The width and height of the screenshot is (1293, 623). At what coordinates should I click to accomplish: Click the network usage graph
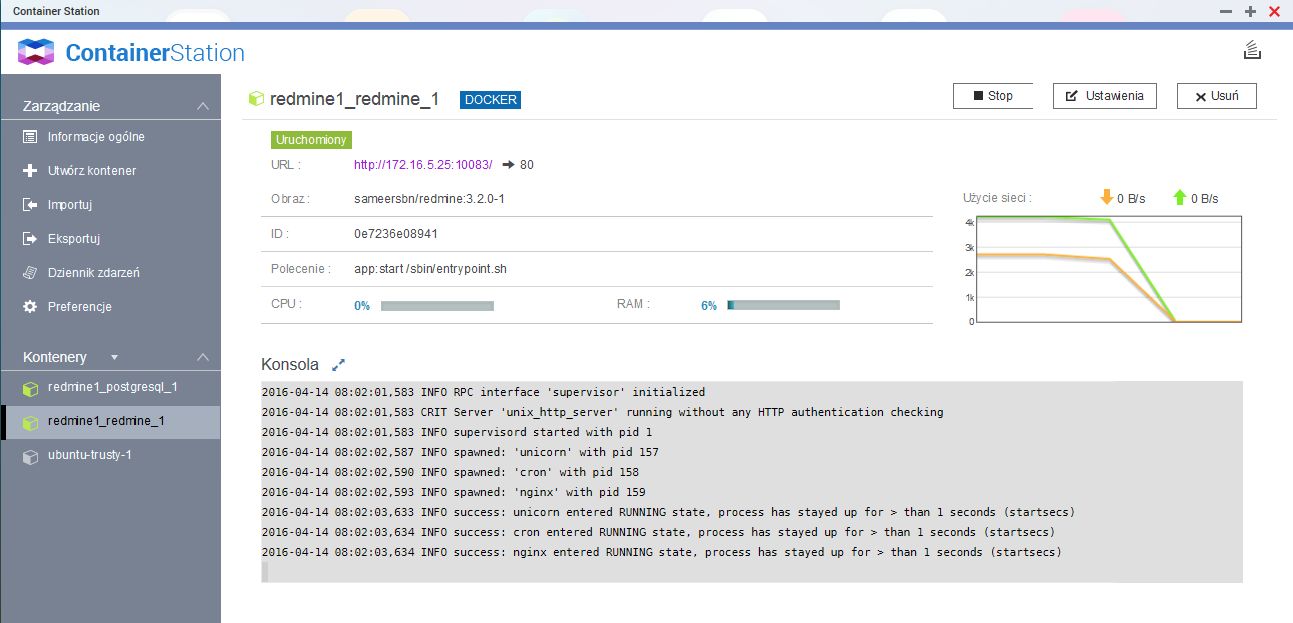click(x=1109, y=270)
